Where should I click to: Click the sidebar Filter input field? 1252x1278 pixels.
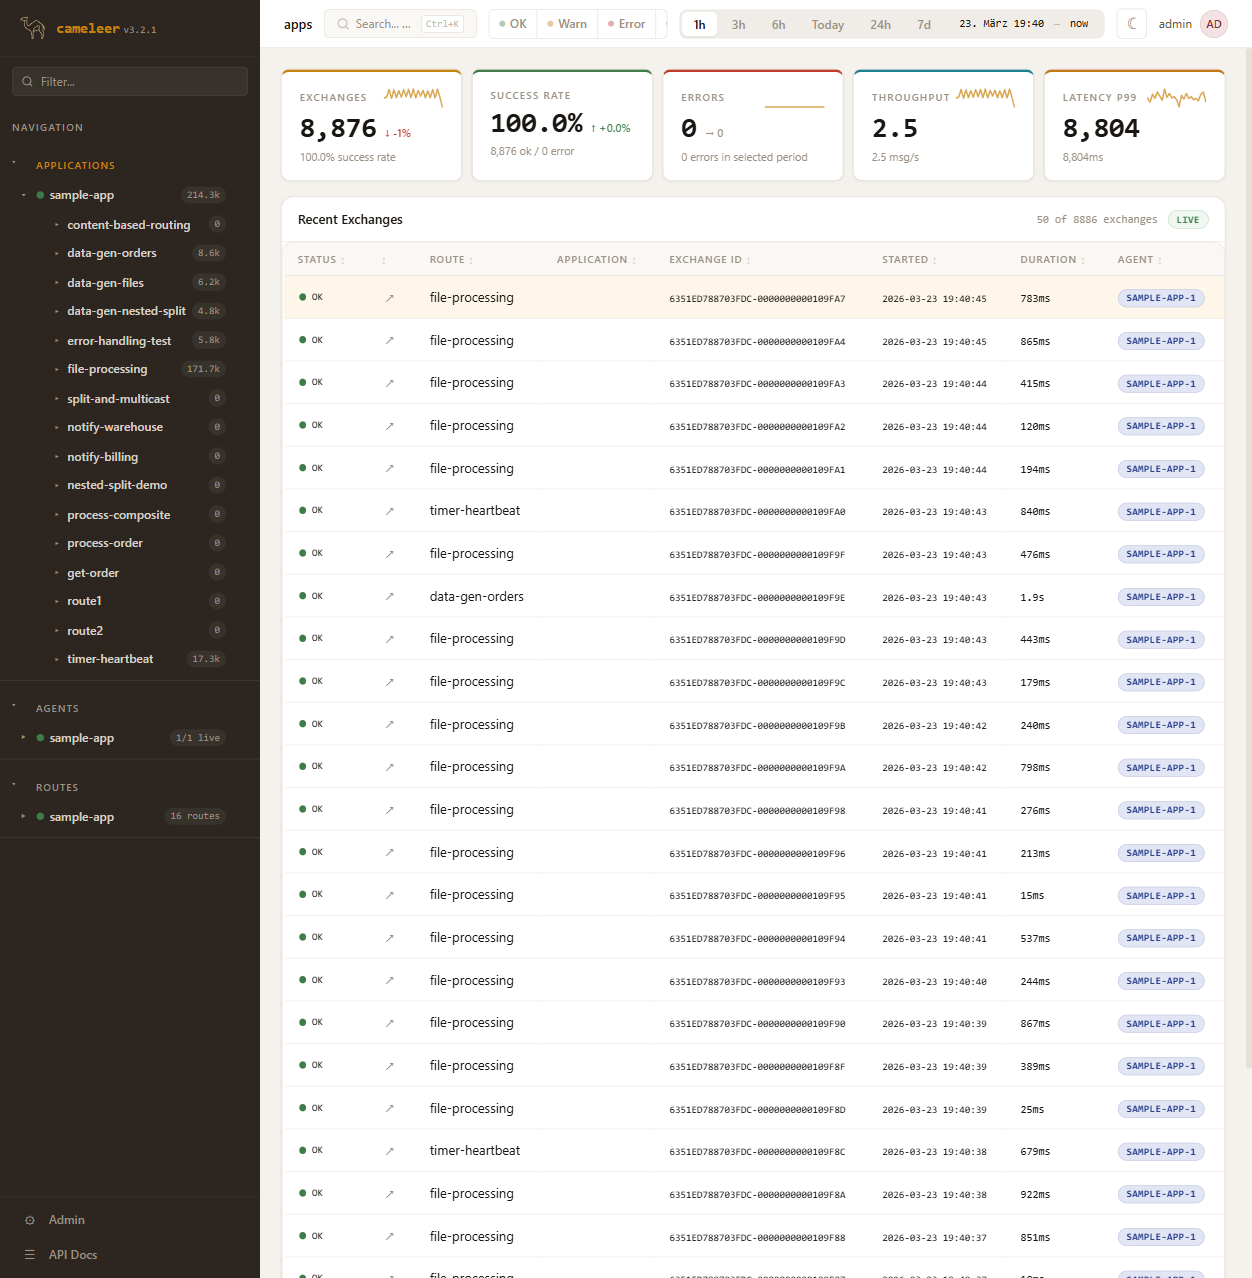[x=130, y=82]
